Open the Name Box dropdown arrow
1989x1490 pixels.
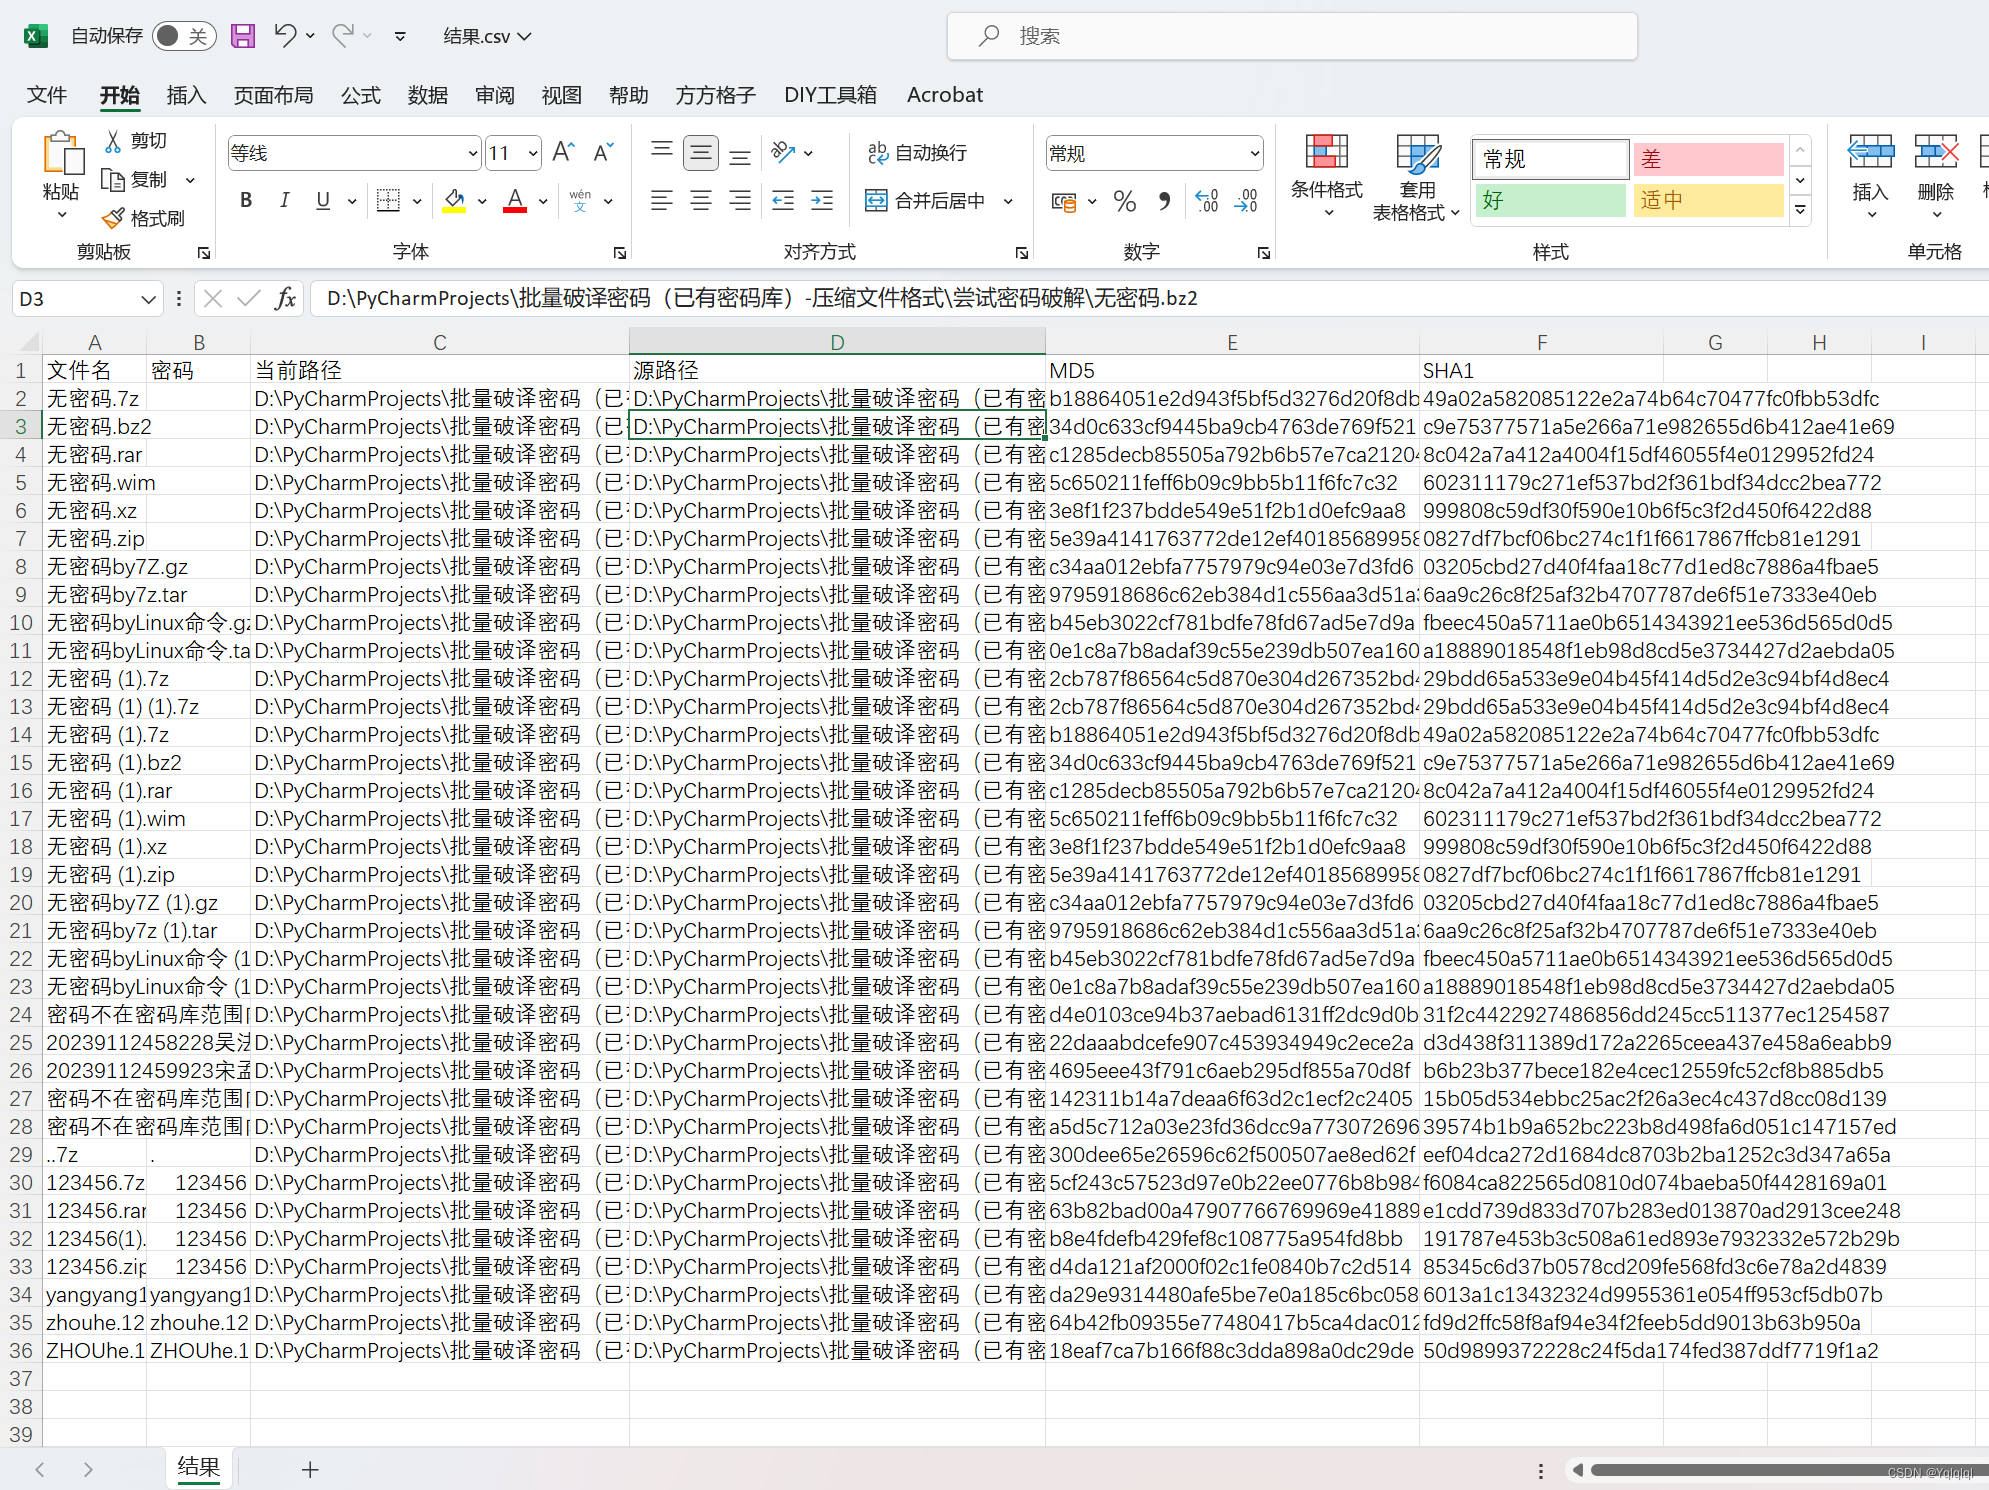148,299
